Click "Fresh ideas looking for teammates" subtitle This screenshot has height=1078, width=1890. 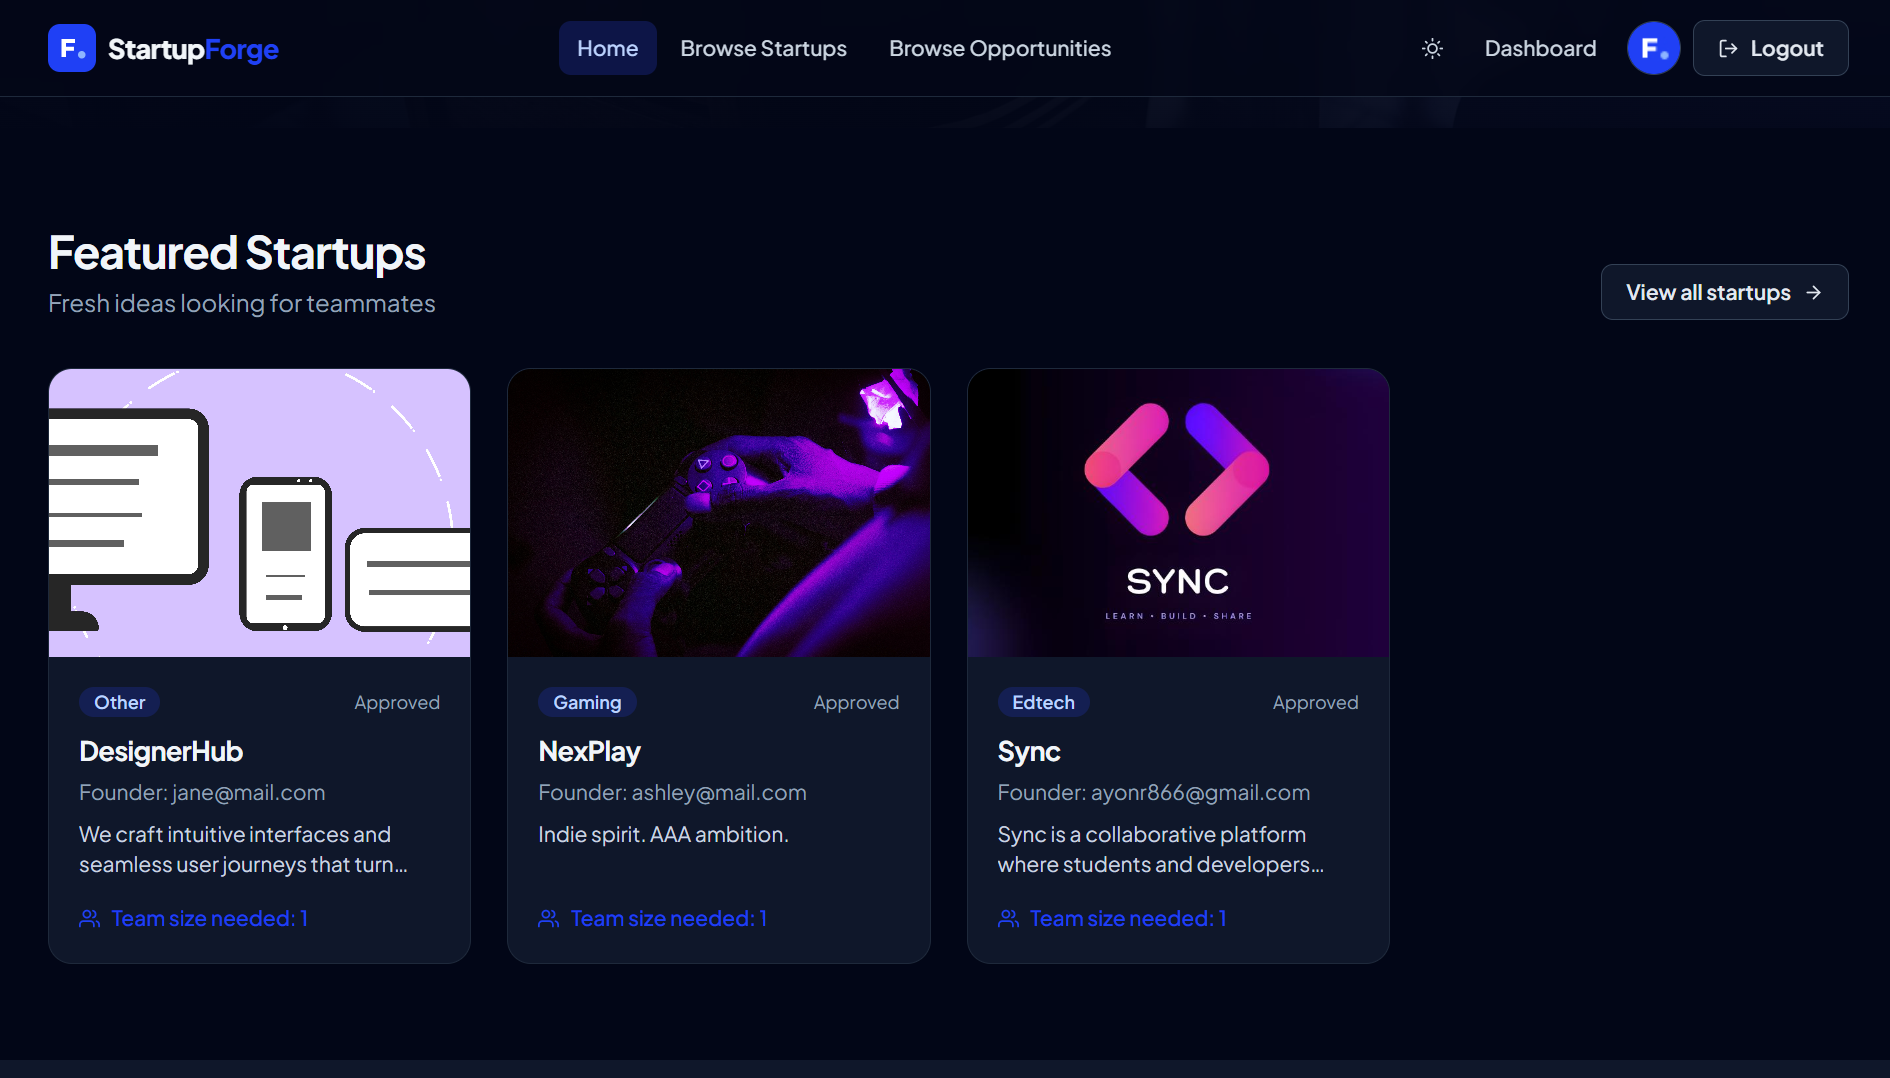point(242,303)
